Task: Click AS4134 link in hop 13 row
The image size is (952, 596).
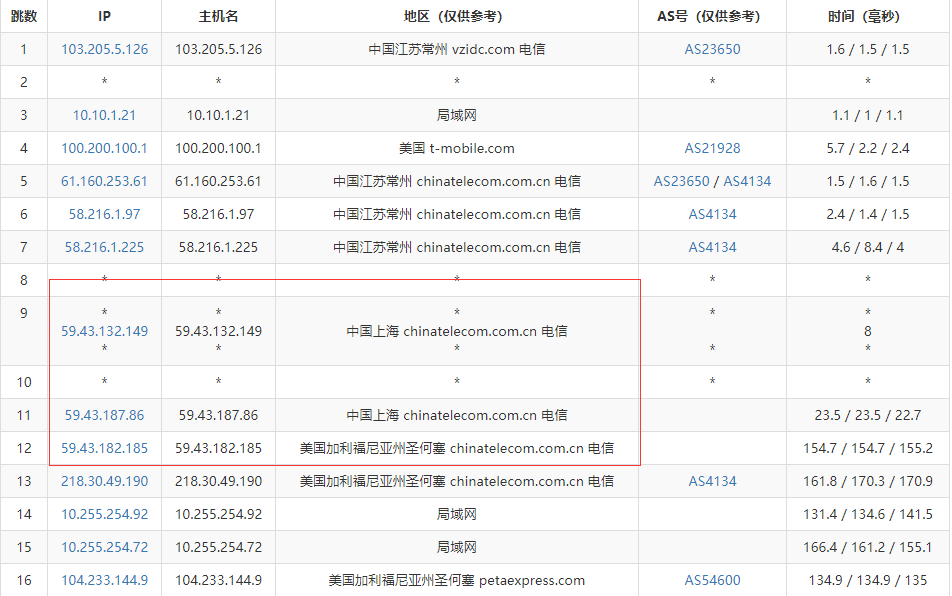Action: 712,481
